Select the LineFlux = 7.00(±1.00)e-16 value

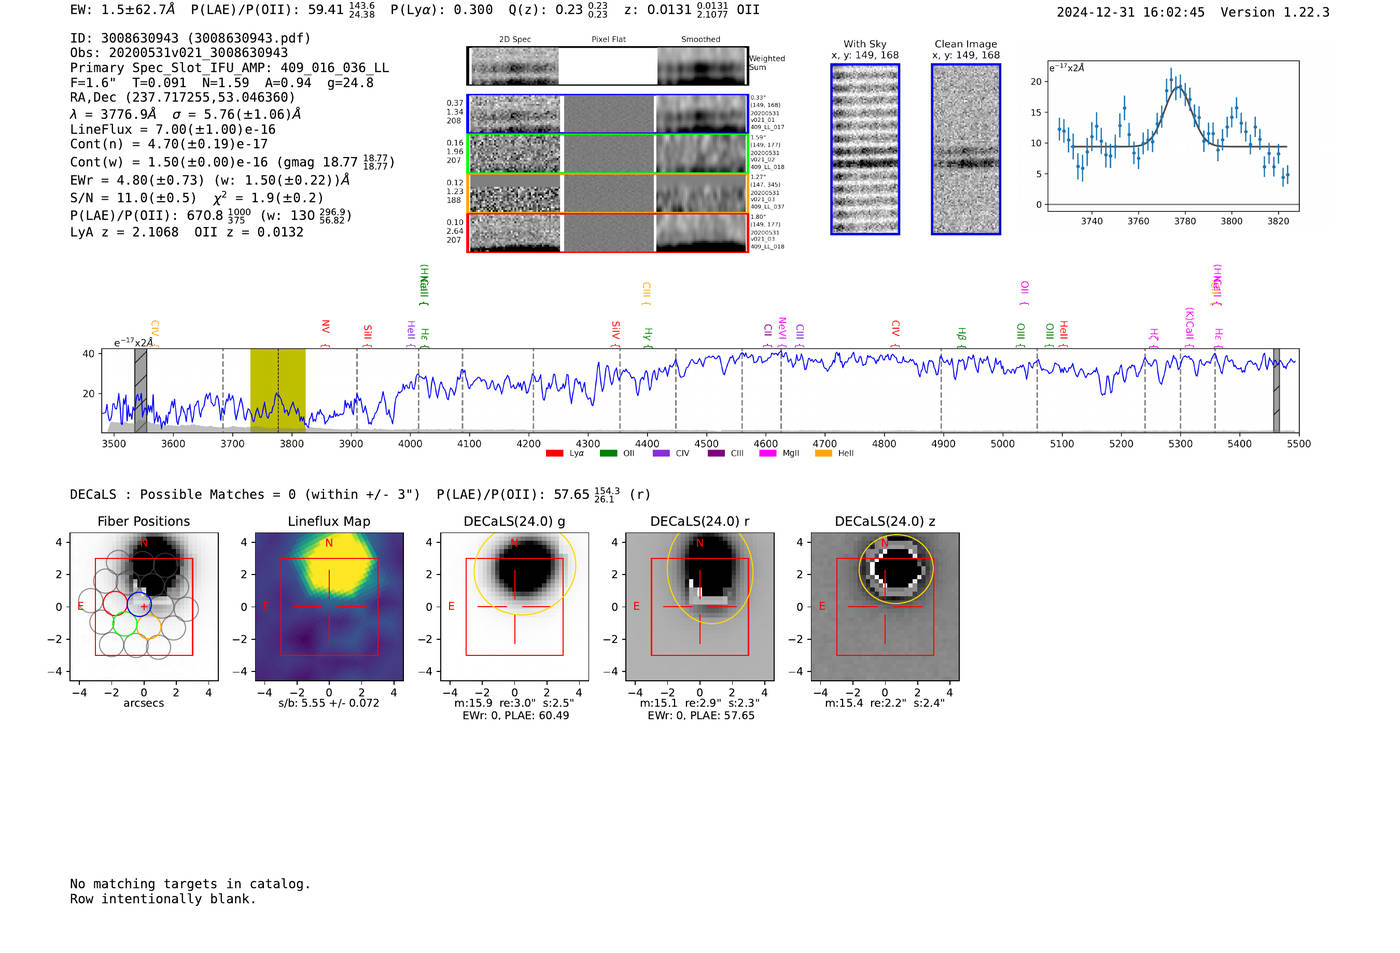click(x=173, y=129)
